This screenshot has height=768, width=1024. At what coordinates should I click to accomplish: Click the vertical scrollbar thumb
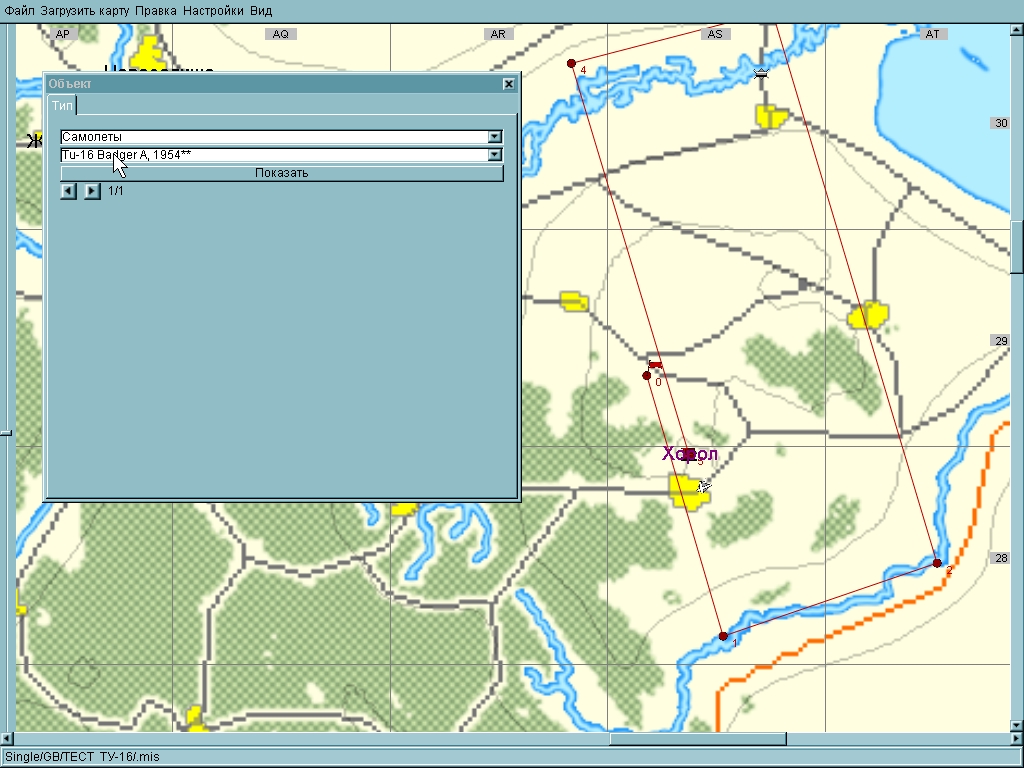(x=1017, y=248)
